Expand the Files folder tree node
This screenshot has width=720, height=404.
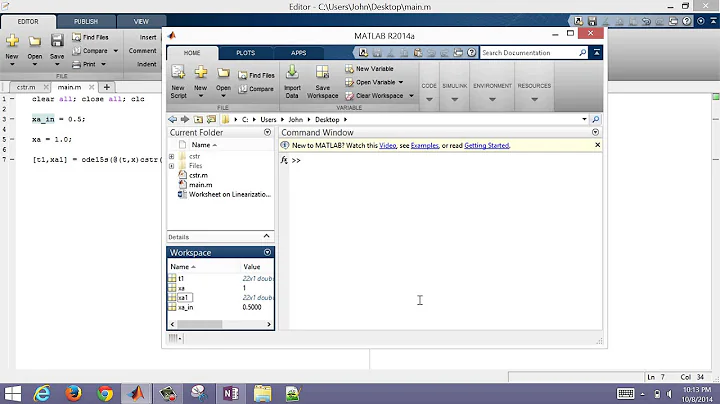(172, 166)
